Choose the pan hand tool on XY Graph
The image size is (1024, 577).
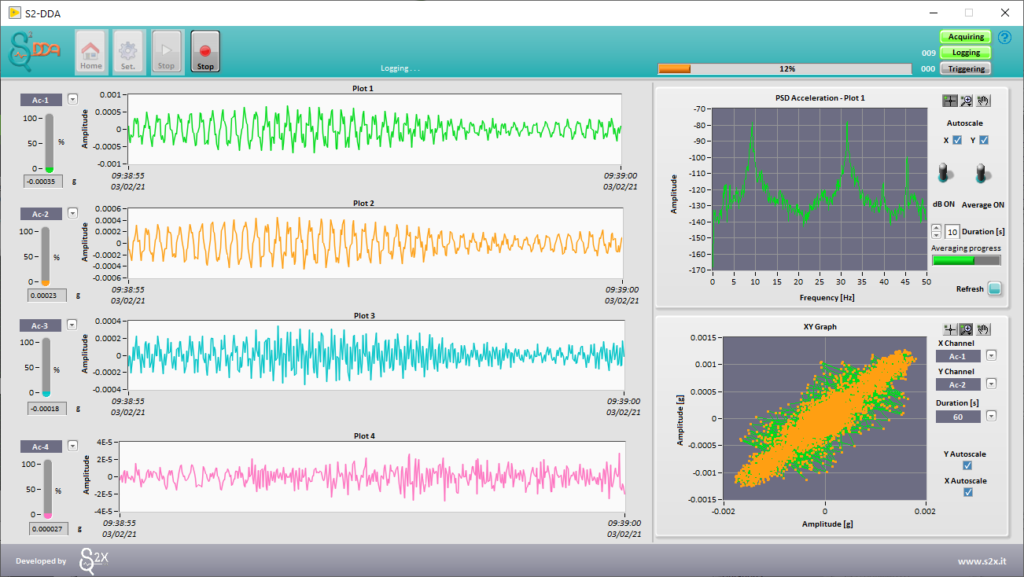tap(982, 329)
